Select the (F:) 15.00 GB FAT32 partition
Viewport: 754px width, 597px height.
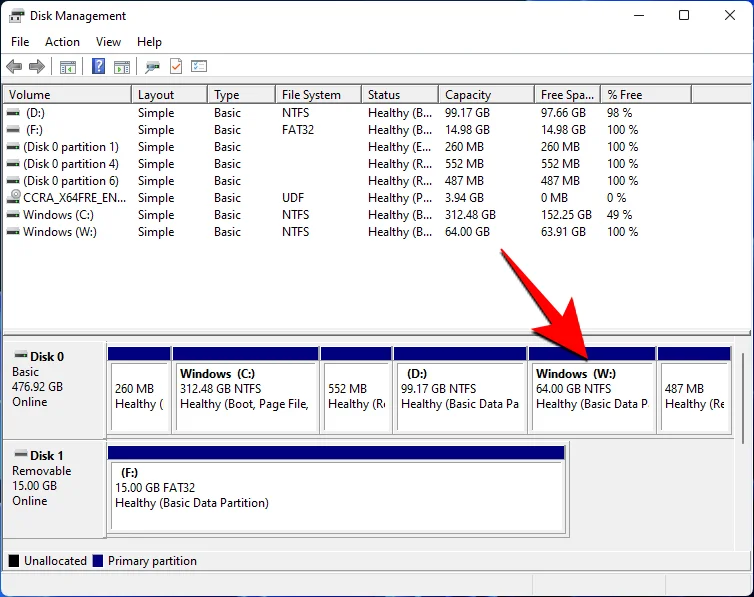336,488
